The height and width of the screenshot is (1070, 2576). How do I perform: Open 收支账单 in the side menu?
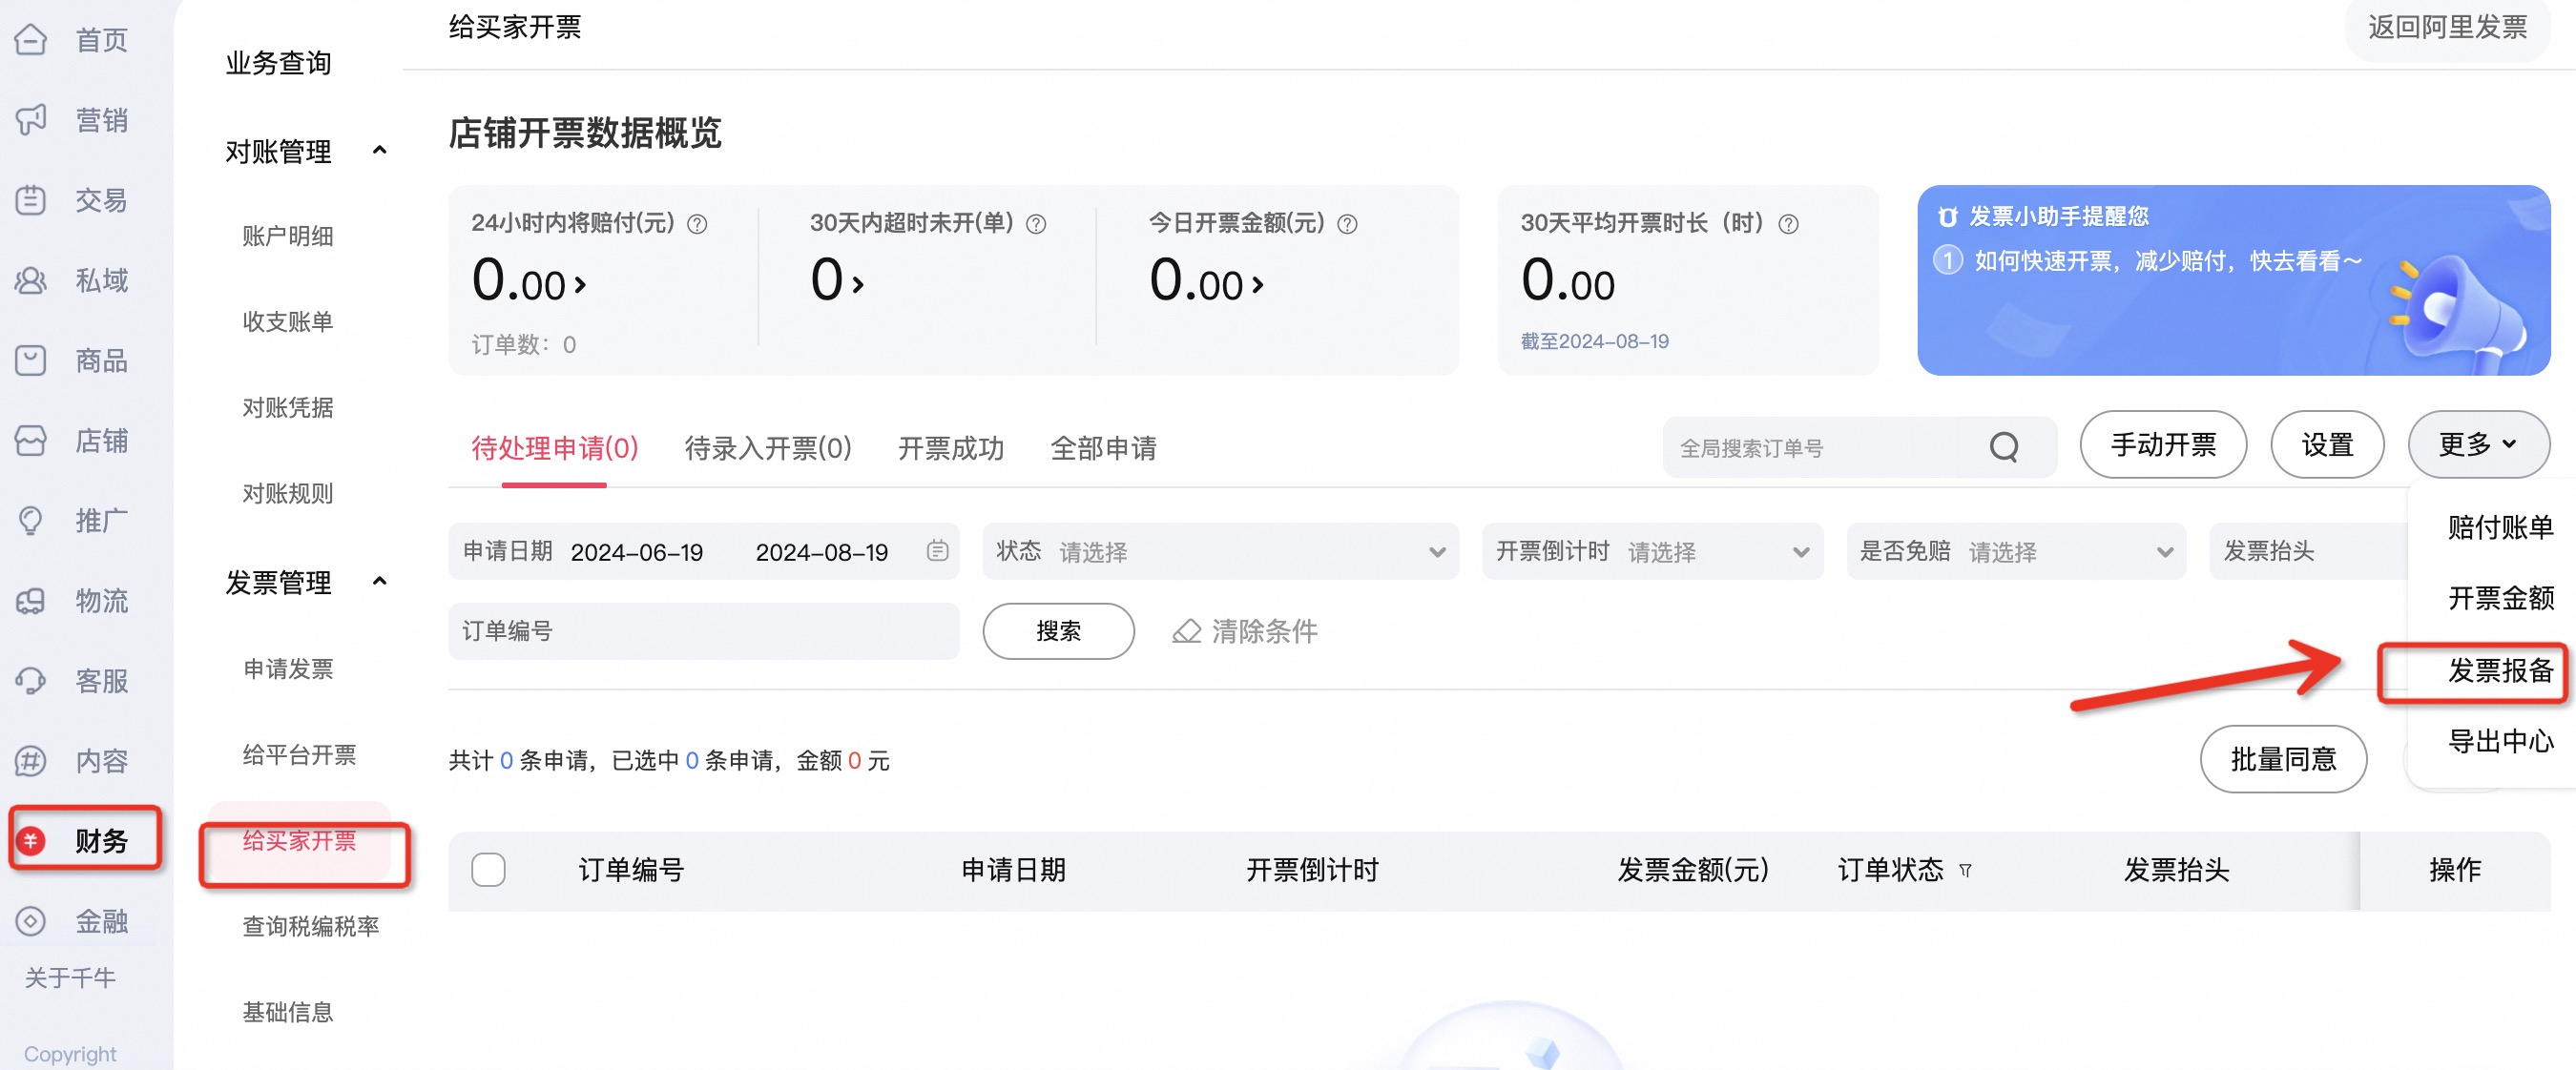click(x=288, y=322)
